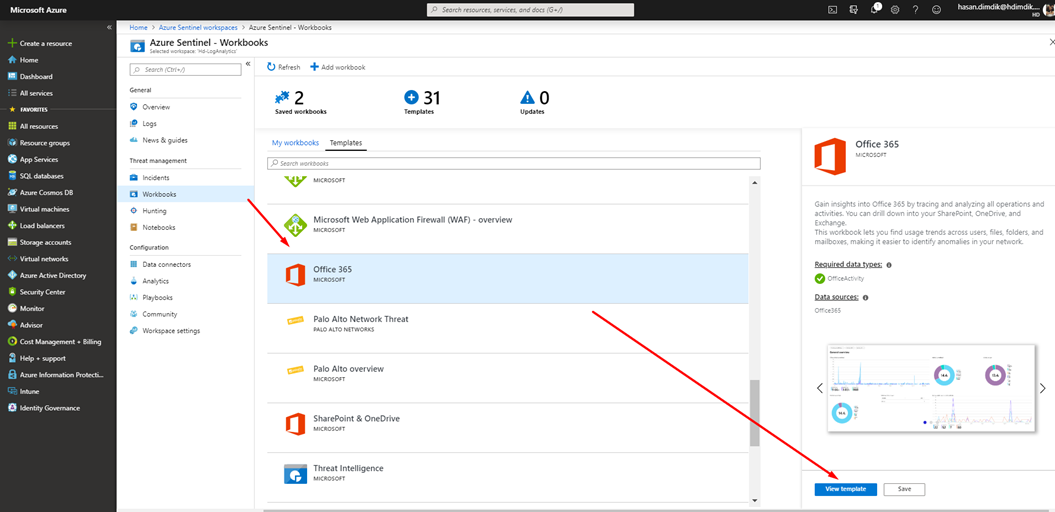Open Cost Management + Billing
This screenshot has height=512, width=1055.
pos(59,341)
